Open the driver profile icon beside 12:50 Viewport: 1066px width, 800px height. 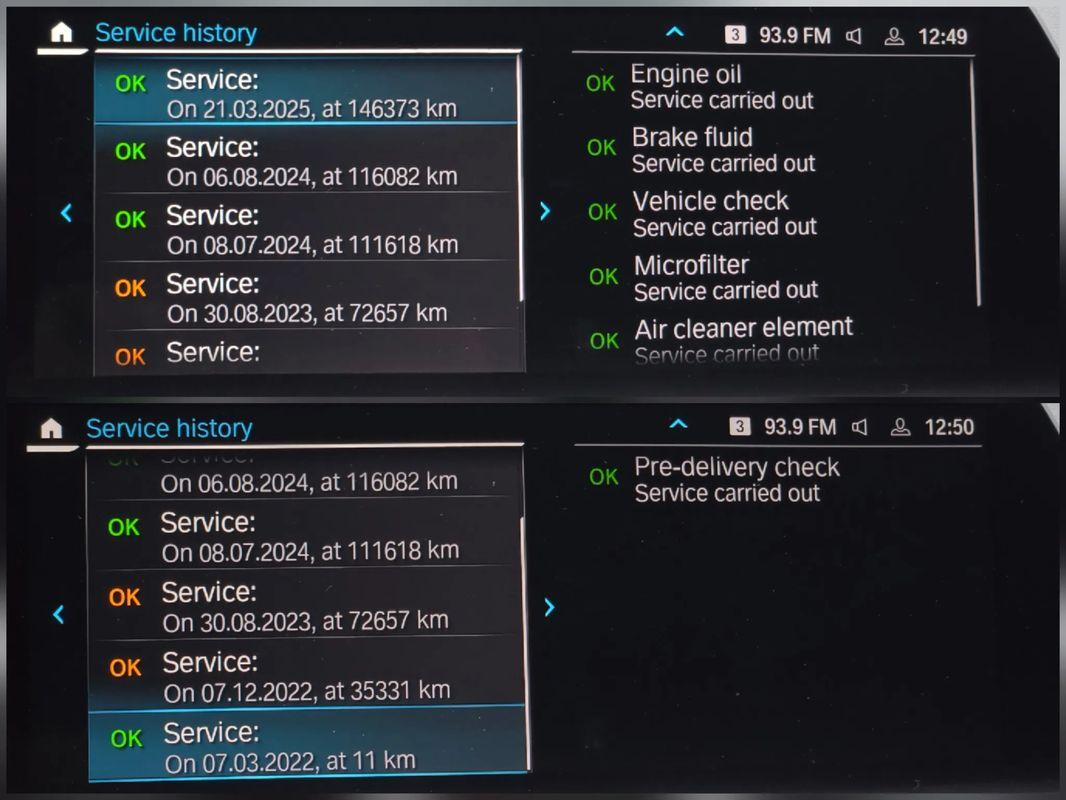(x=900, y=427)
